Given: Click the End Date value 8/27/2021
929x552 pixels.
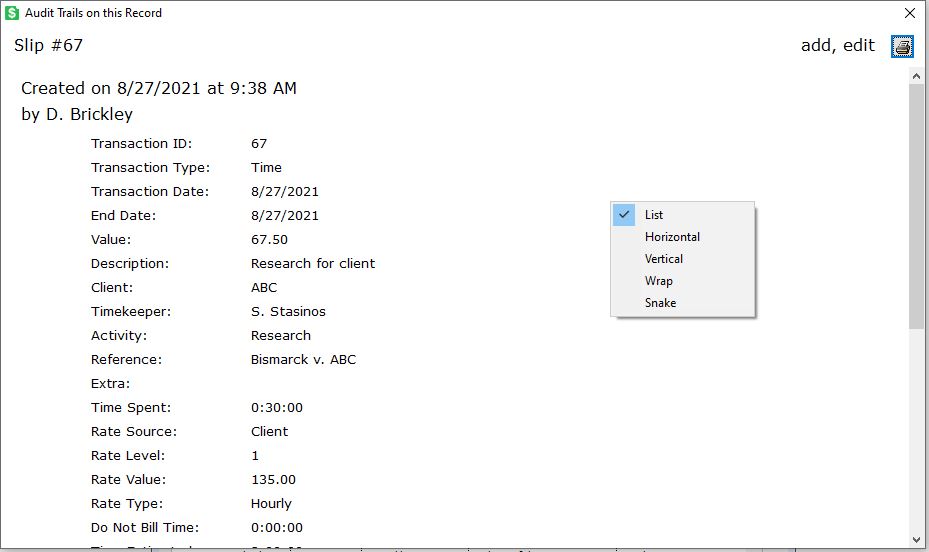Looking at the screenshot, I should (x=284, y=216).
